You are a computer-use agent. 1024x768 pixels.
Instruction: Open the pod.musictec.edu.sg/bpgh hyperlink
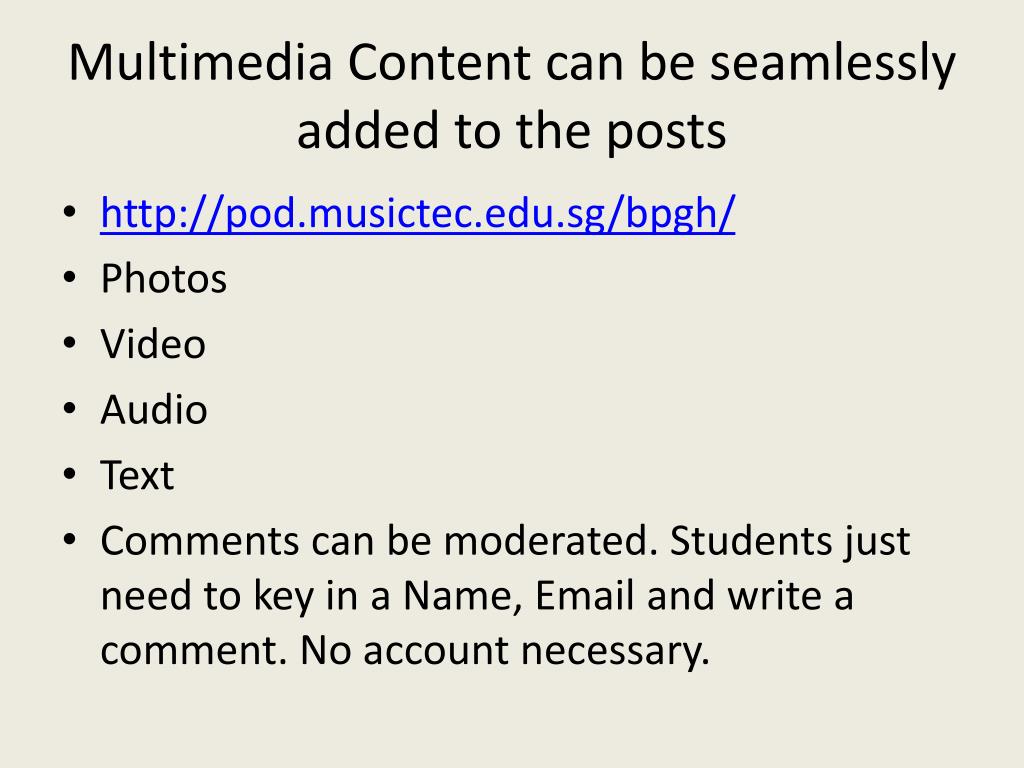tap(418, 213)
